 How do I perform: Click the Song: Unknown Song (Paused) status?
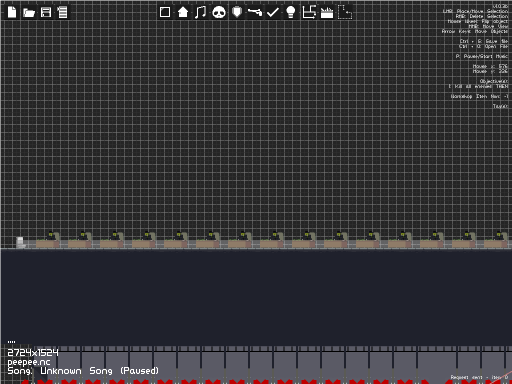(83, 371)
